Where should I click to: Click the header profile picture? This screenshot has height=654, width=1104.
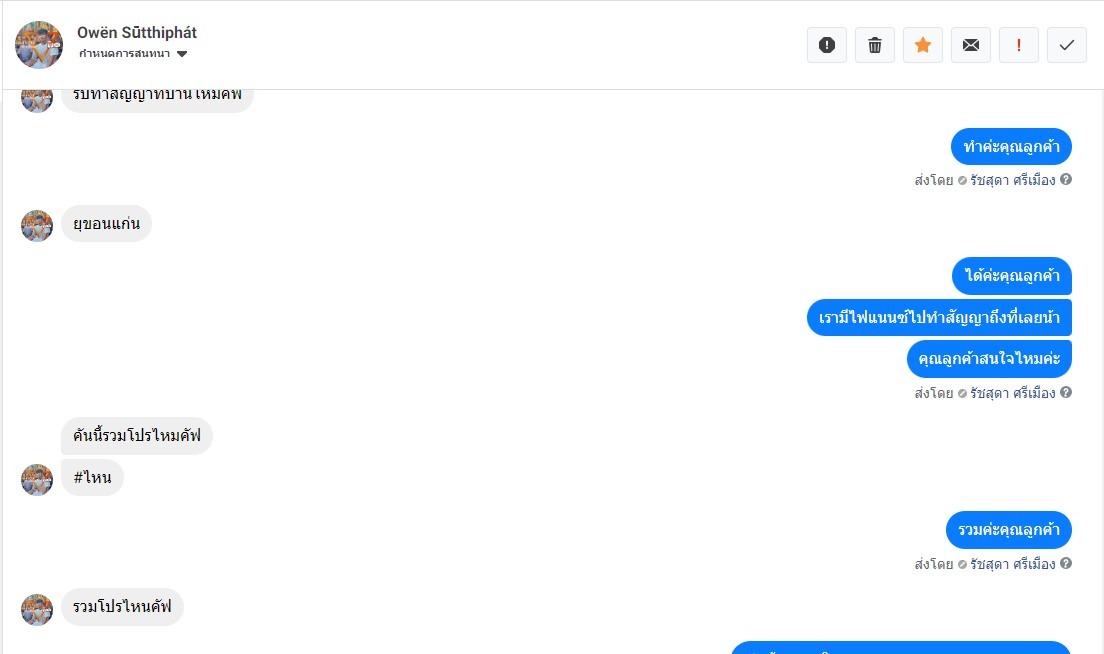click(x=39, y=44)
